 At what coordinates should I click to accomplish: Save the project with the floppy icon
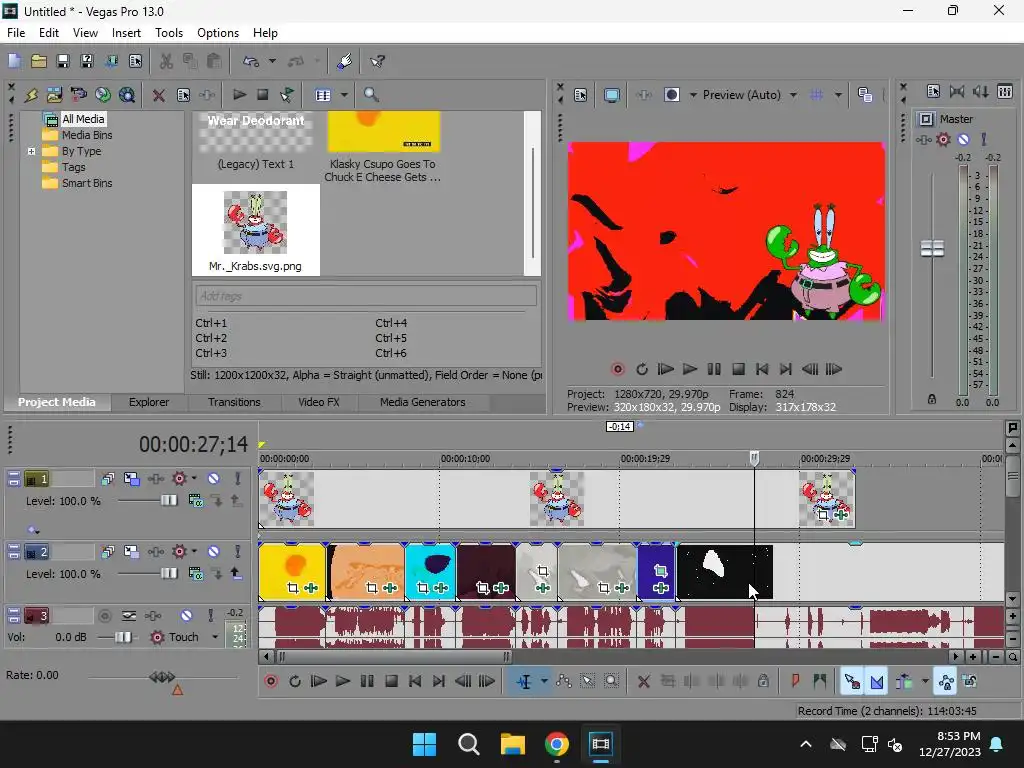point(63,61)
